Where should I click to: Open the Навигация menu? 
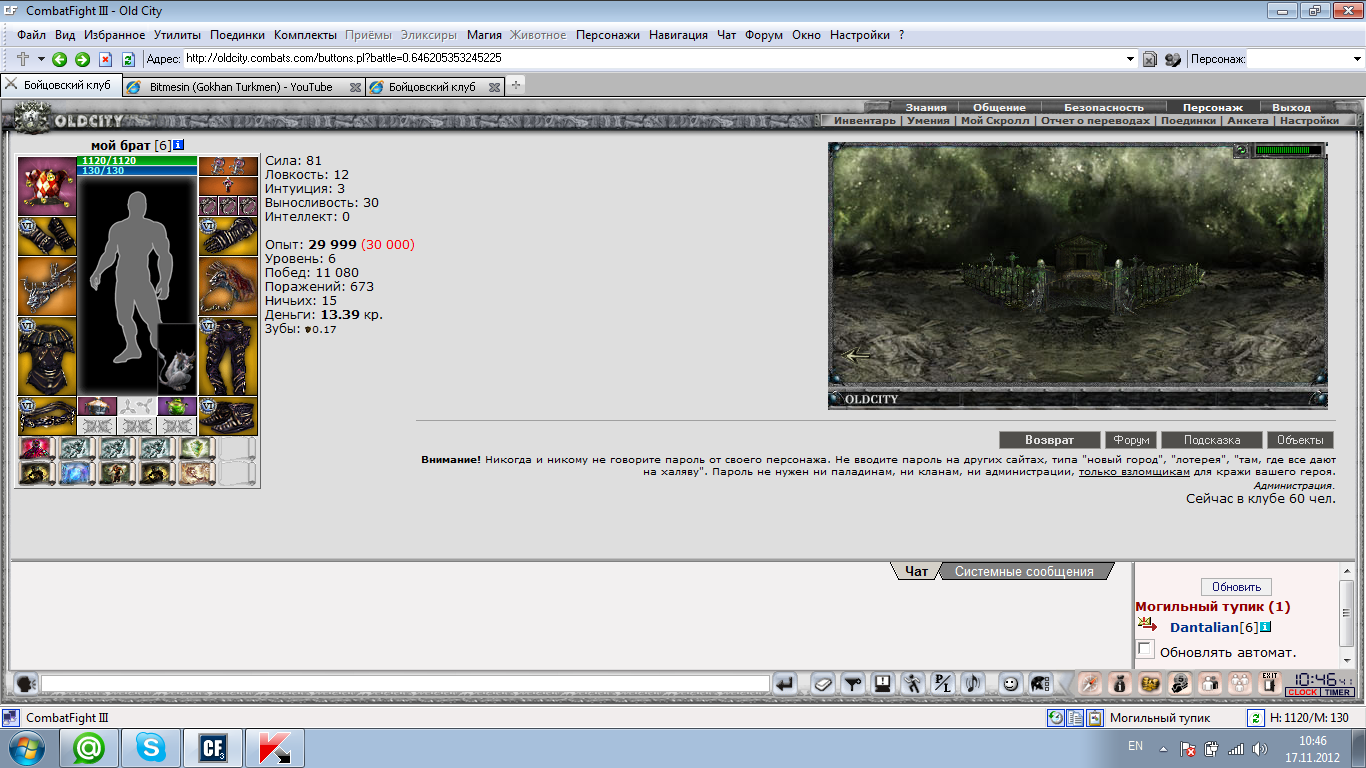(x=678, y=35)
